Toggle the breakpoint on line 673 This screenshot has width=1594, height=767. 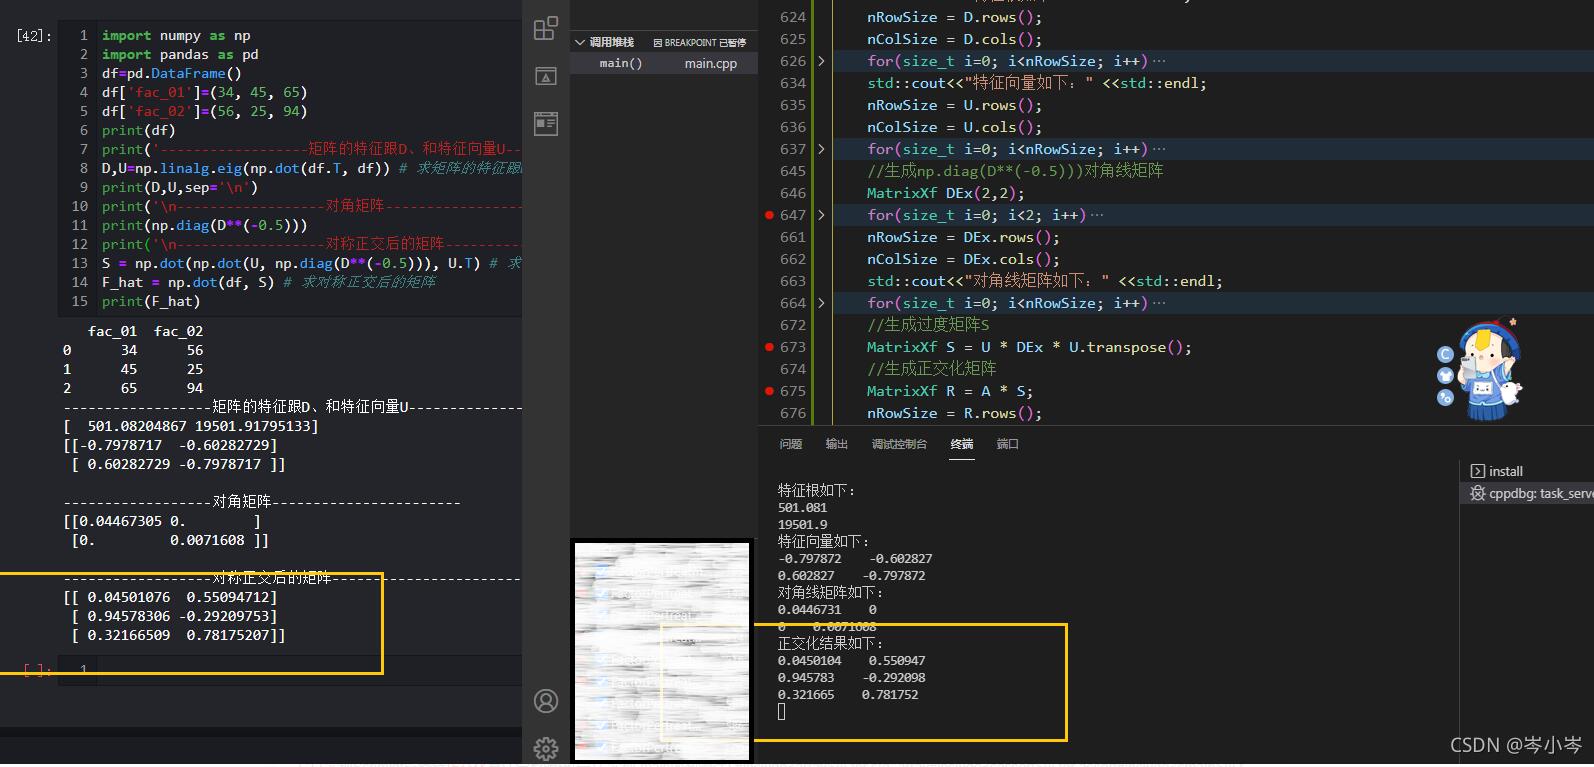[x=769, y=347]
